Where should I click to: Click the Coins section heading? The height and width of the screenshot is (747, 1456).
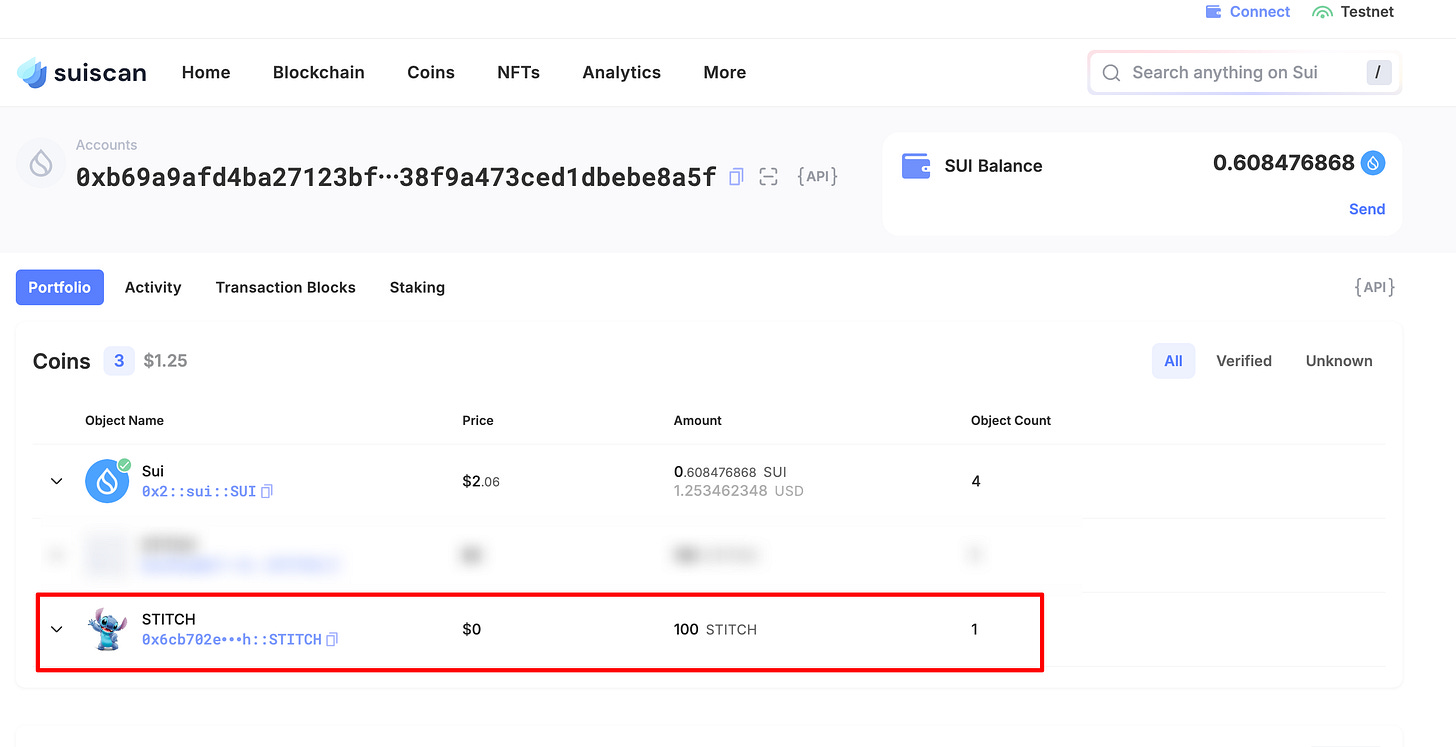[62, 361]
